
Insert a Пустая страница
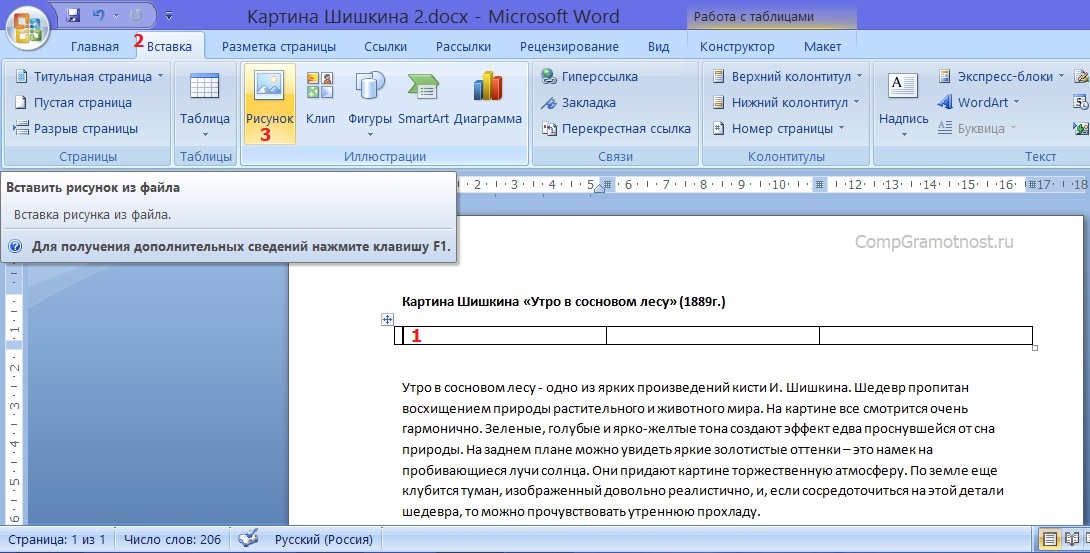pyautogui.click(x=73, y=103)
